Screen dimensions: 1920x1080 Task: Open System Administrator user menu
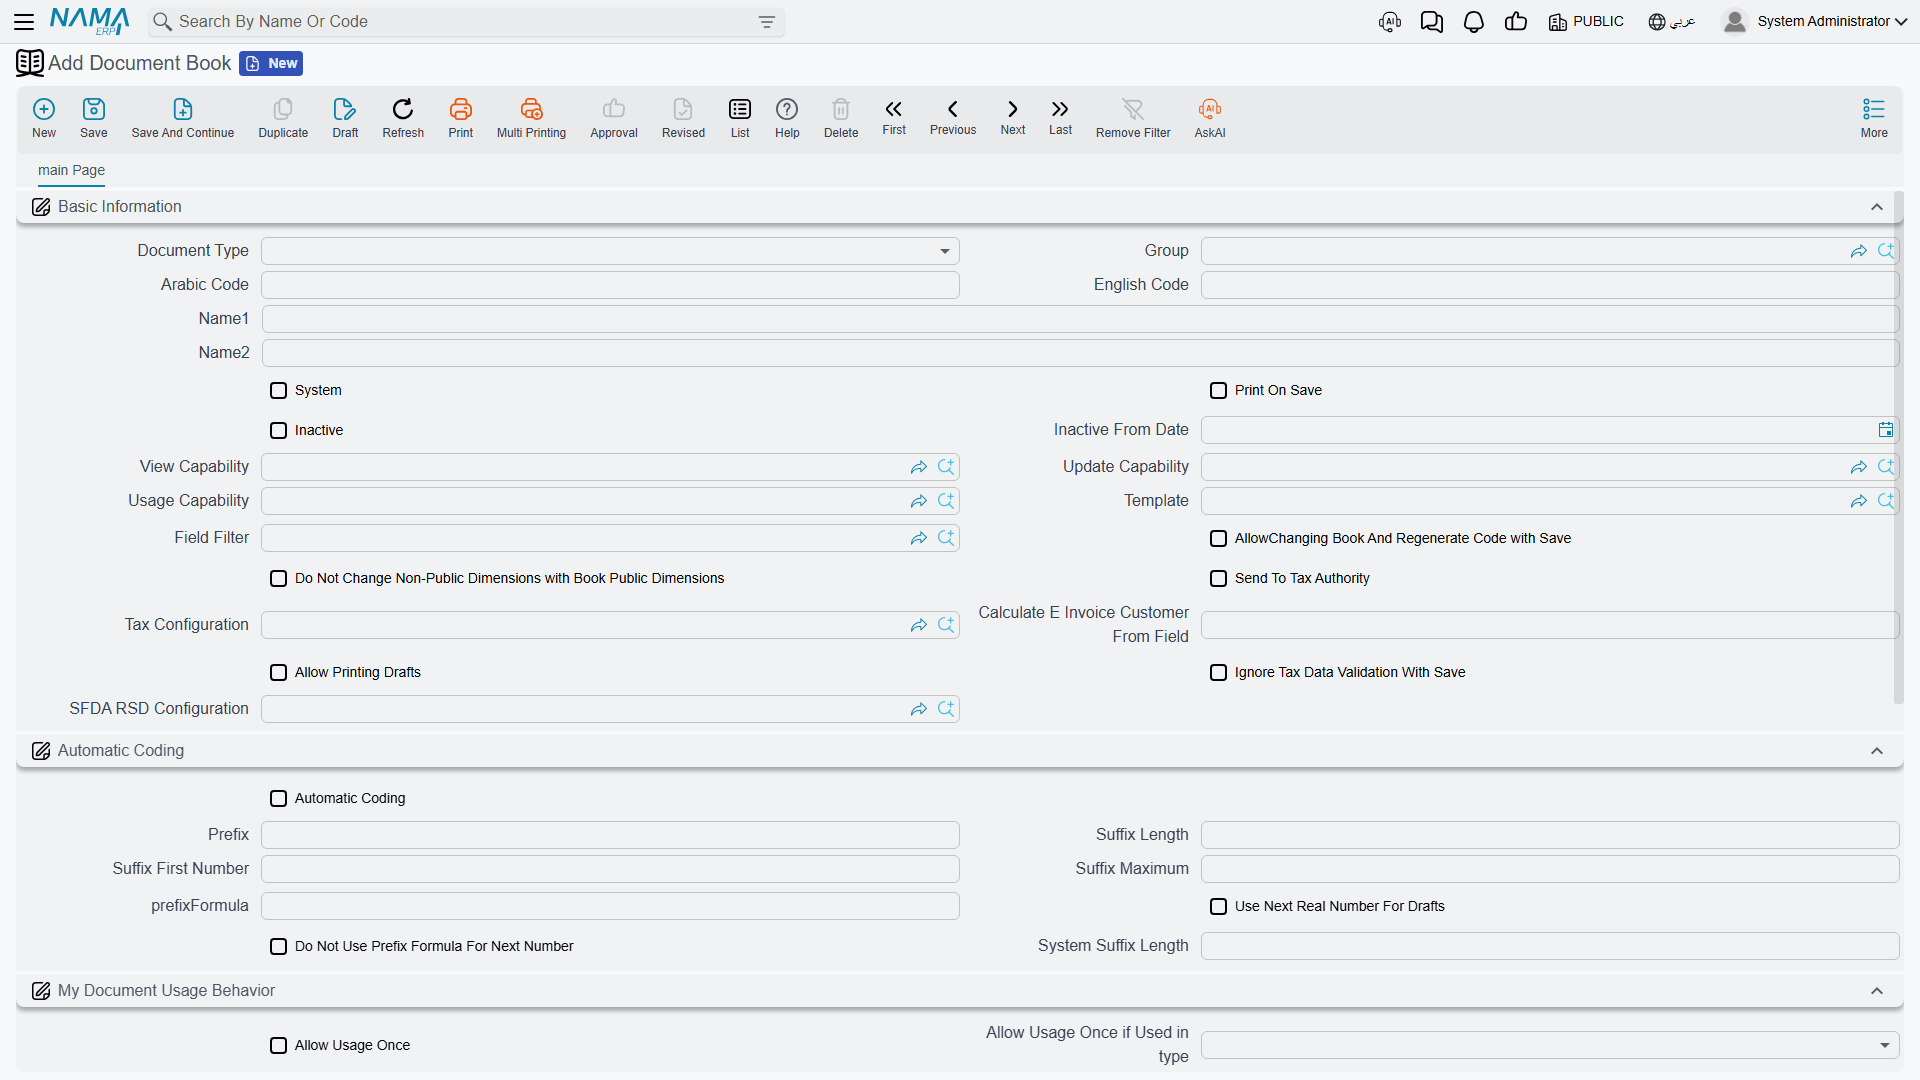click(1815, 22)
